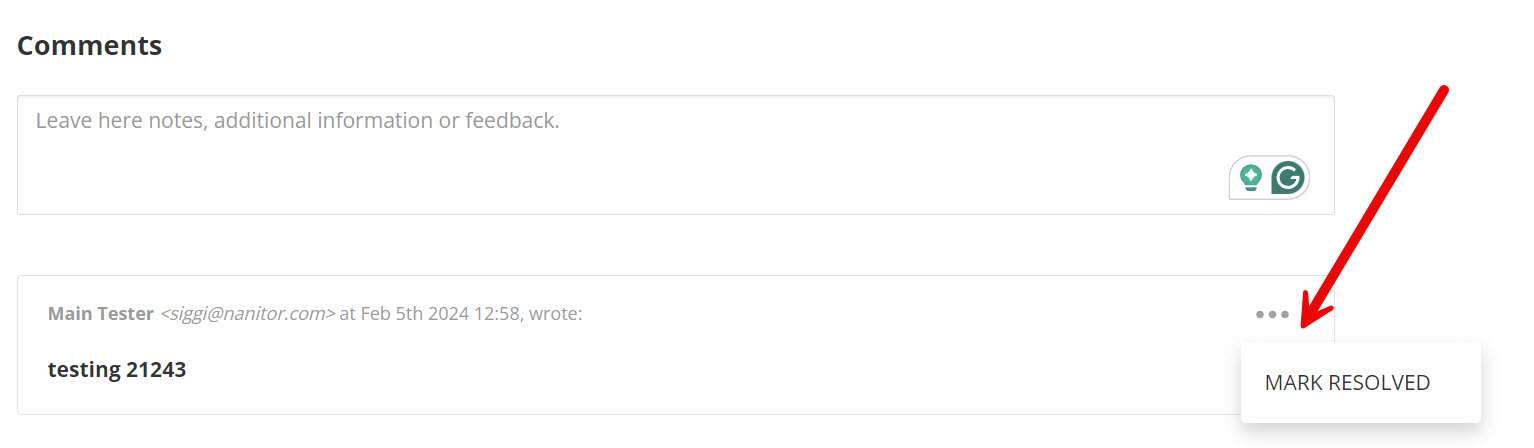
Task: Click the green lightbulb suggestion icon
Action: 1250,178
